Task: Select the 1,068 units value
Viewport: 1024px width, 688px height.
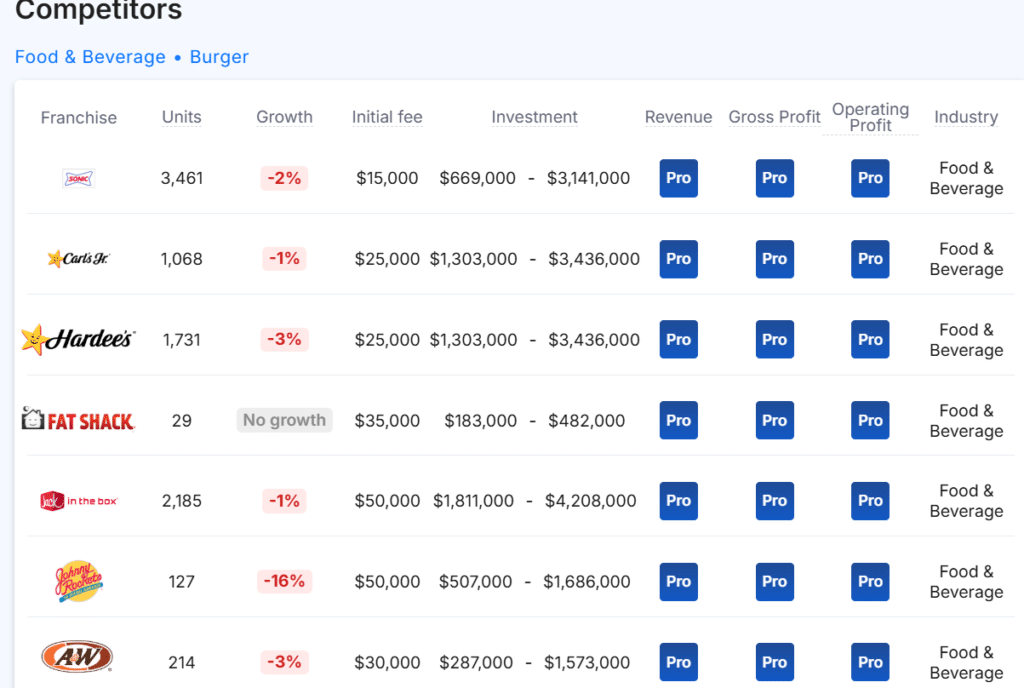Action: [182, 259]
